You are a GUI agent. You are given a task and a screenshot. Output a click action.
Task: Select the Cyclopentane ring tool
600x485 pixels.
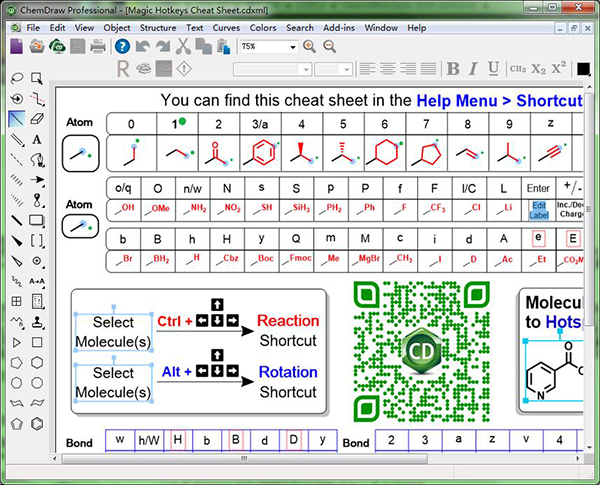click(16, 363)
